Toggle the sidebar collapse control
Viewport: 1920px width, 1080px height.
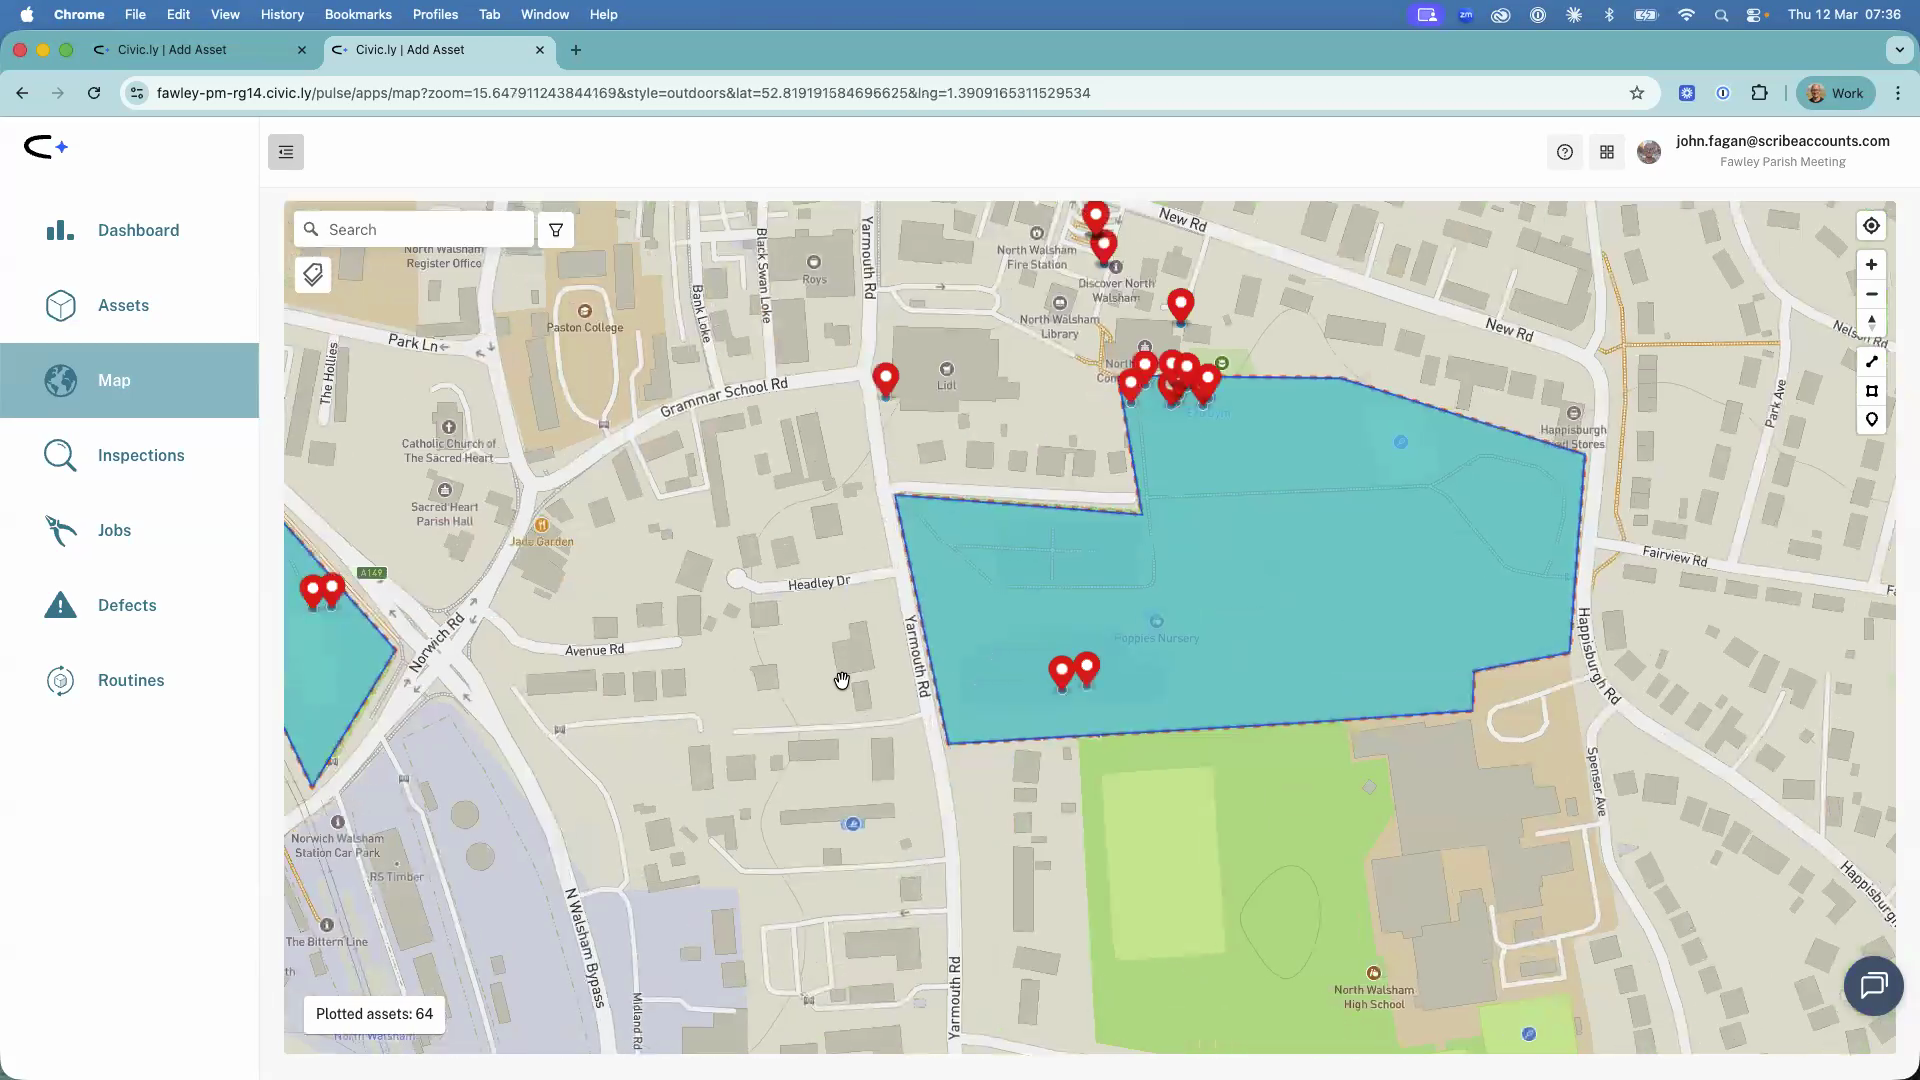point(286,152)
